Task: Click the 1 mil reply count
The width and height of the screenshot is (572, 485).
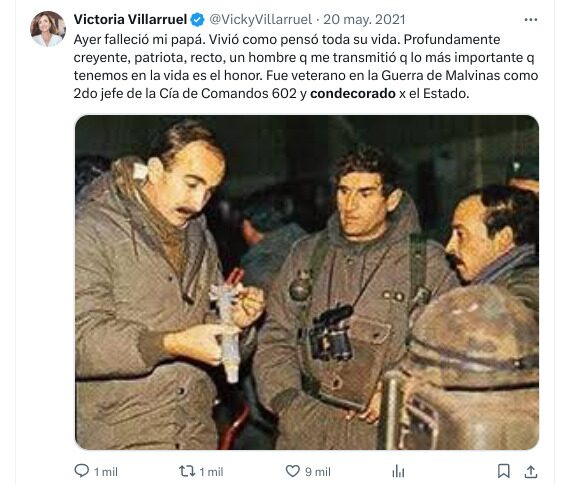Action: pyautogui.click(x=106, y=472)
